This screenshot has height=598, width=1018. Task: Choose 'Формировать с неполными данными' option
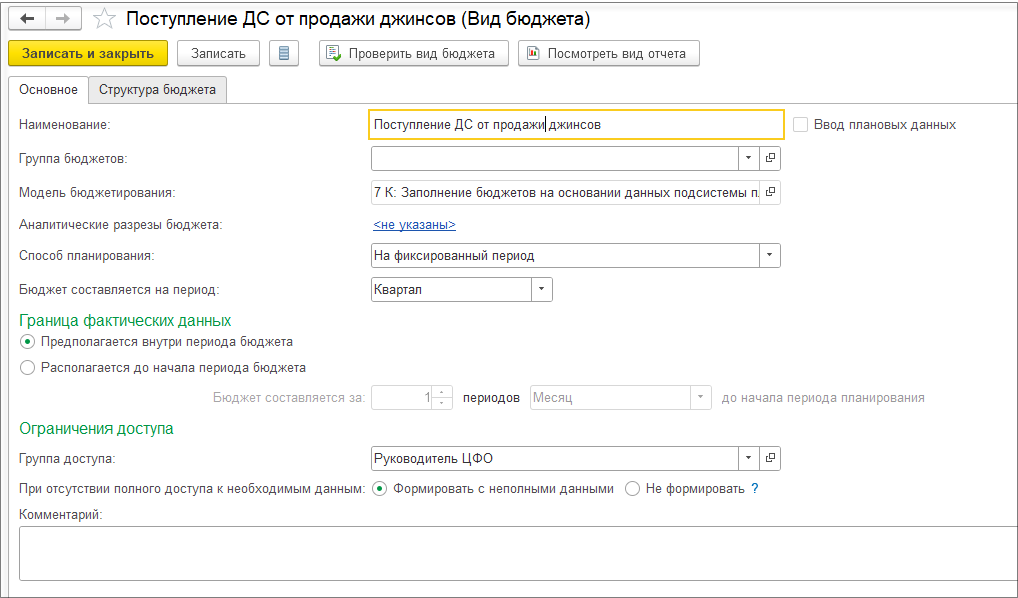tap(380, 489)
